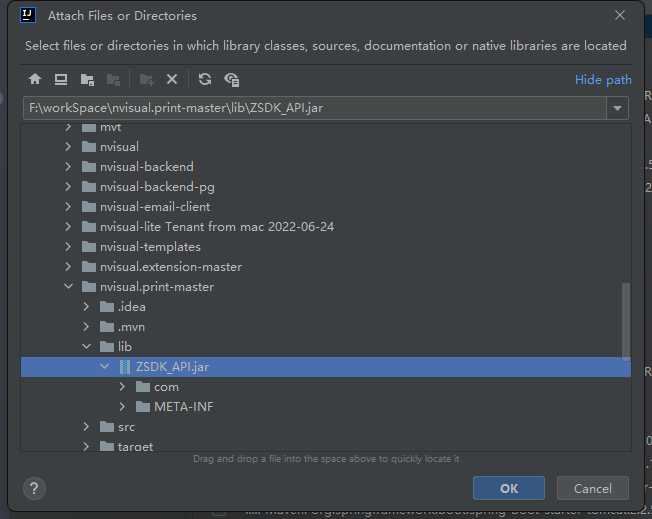Click the file tree vertical scrollbar
The width and height of the screenshot is (652, 519).
pyautogui.click(x=626, y=322)
